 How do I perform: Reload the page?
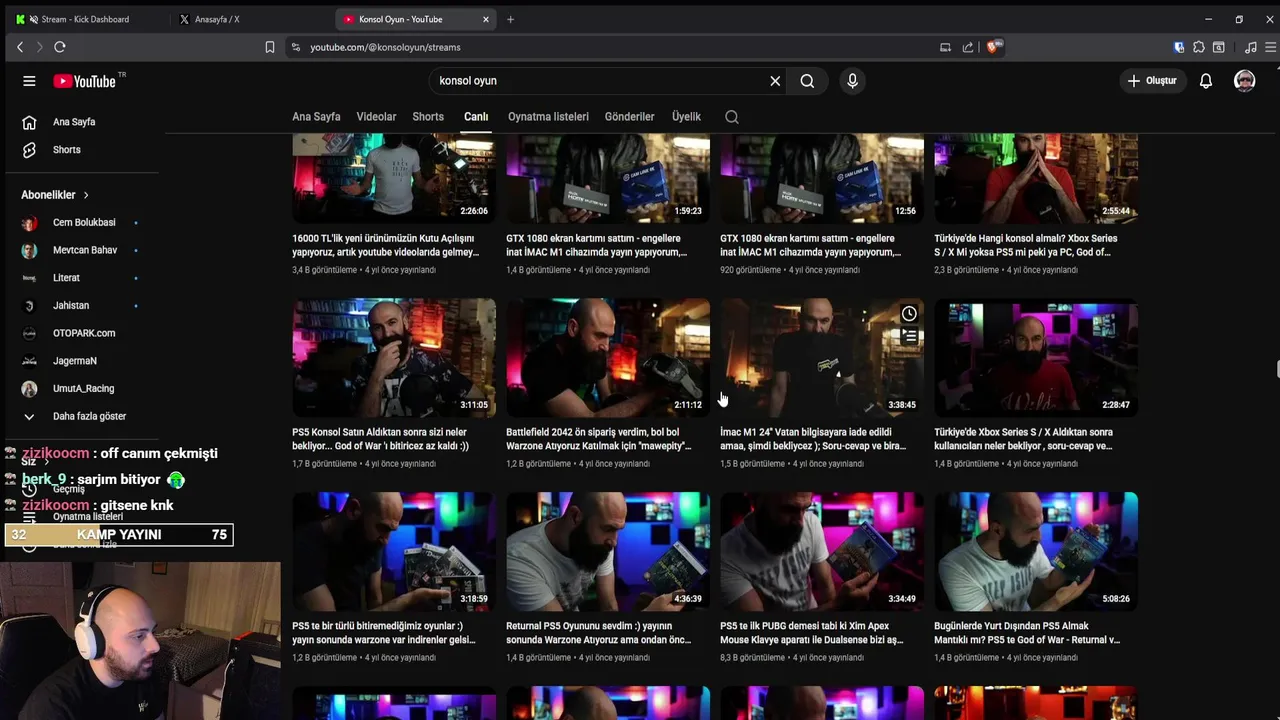point(60,47)
